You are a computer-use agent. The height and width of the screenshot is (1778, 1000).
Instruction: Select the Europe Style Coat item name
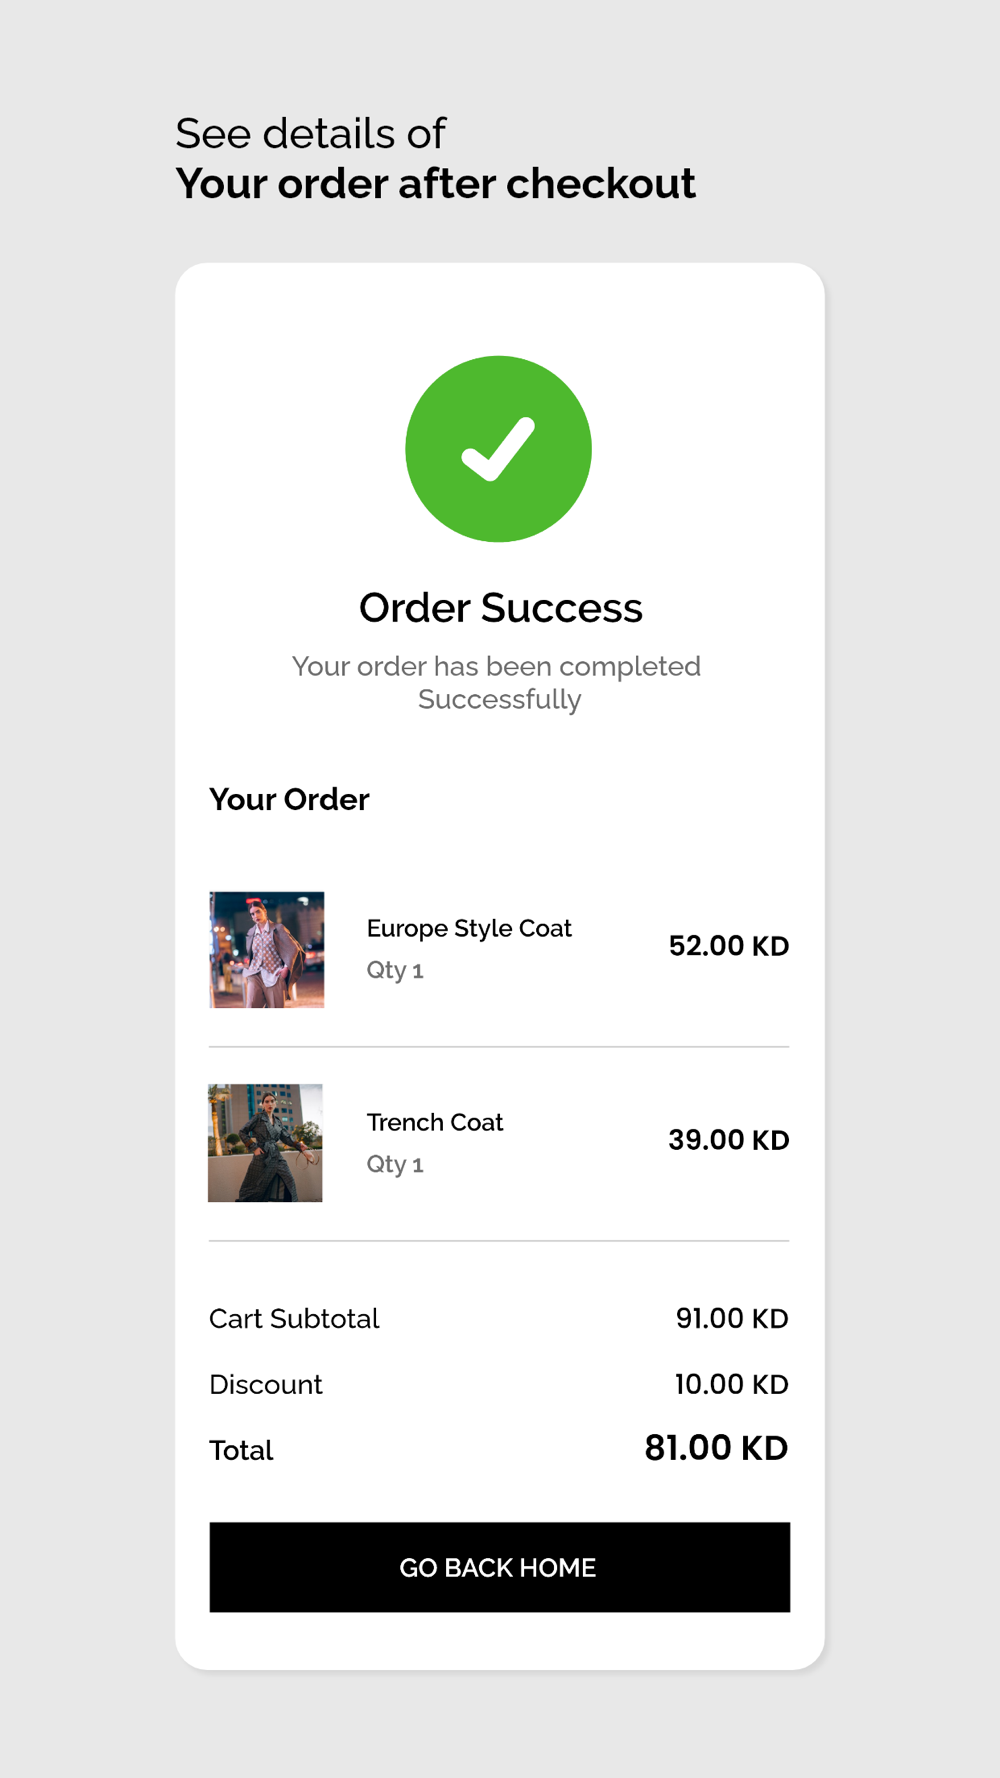469,928
